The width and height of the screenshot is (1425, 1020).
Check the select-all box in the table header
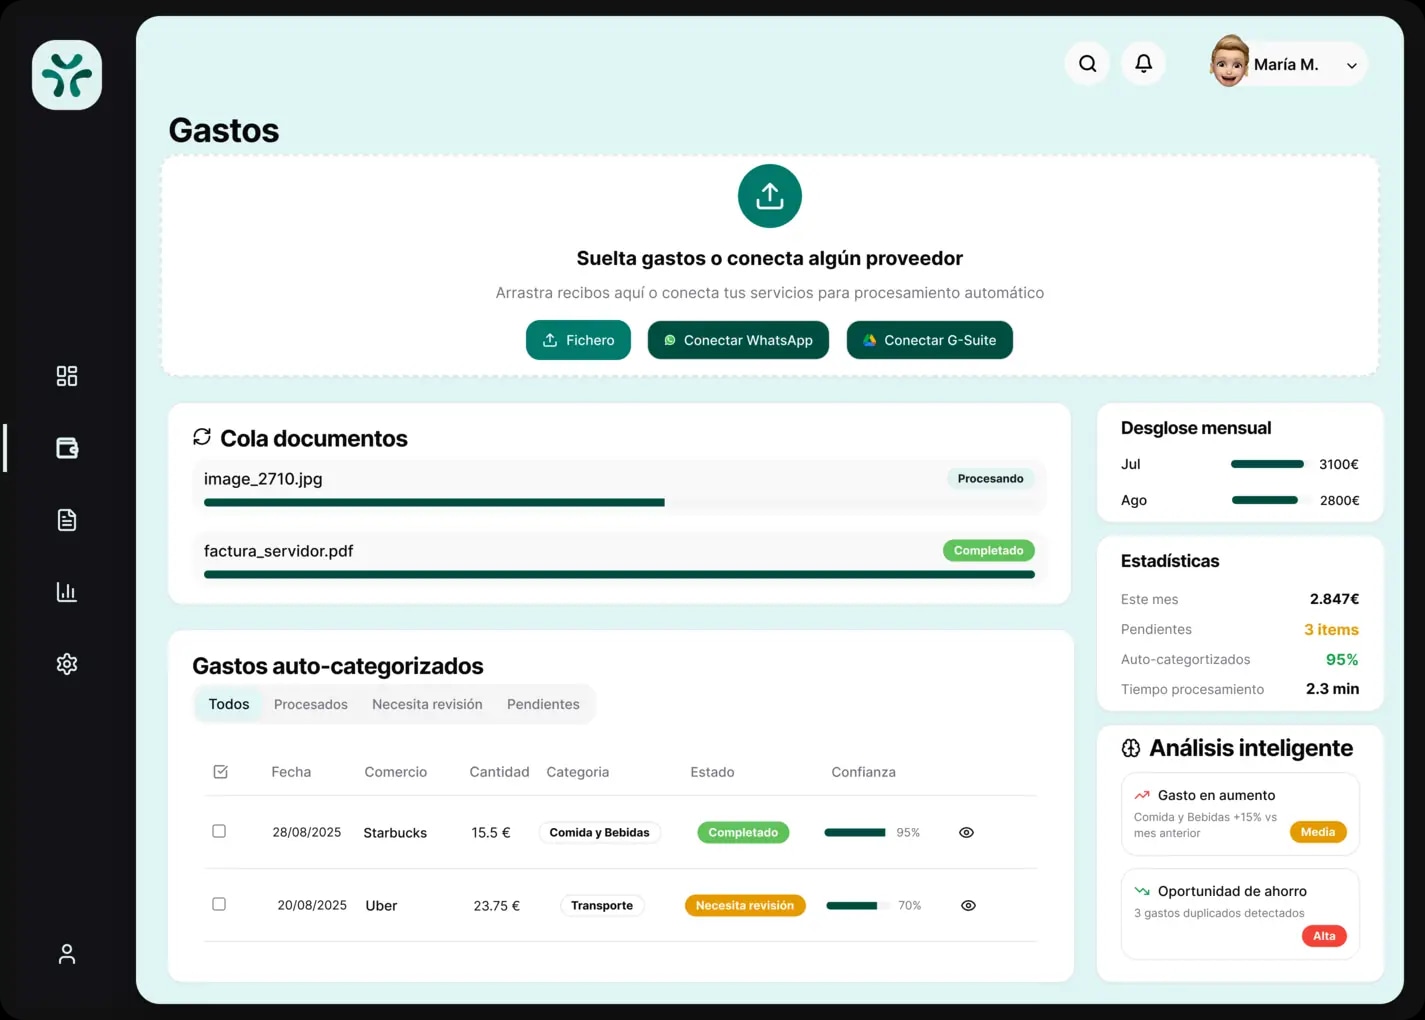[x=219, y=771]
